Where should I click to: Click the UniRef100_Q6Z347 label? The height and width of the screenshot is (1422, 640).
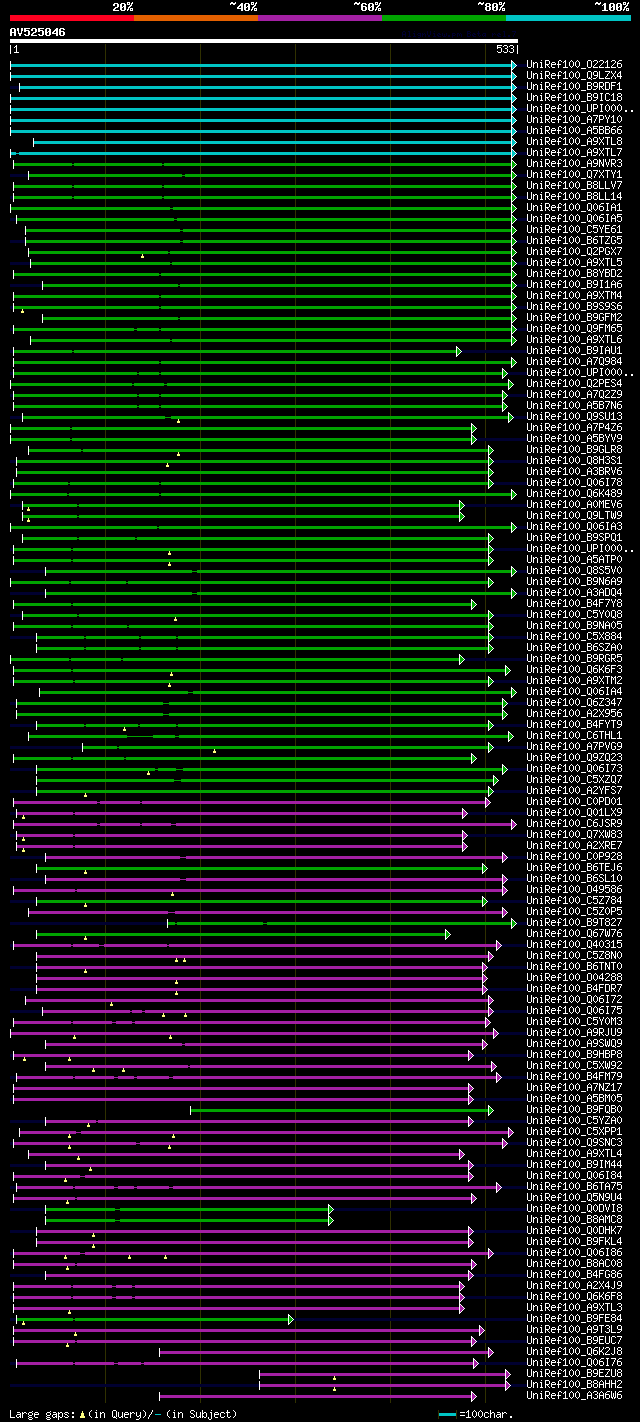[x=574, y=702]
